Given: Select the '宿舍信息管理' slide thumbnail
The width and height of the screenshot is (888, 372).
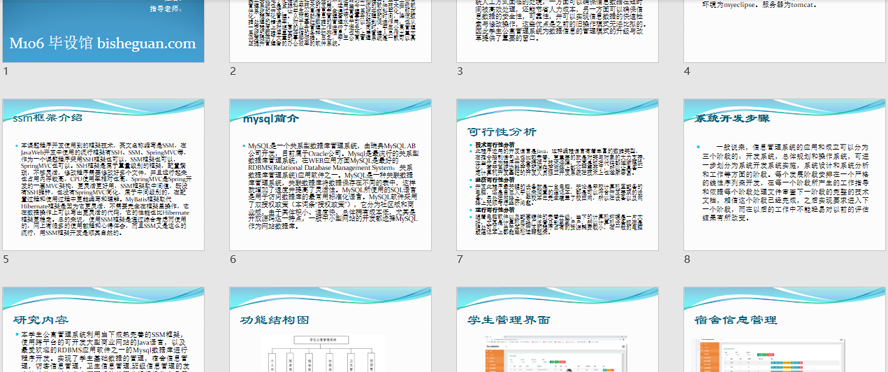Looking at the screenshot, I should (785, 330).
